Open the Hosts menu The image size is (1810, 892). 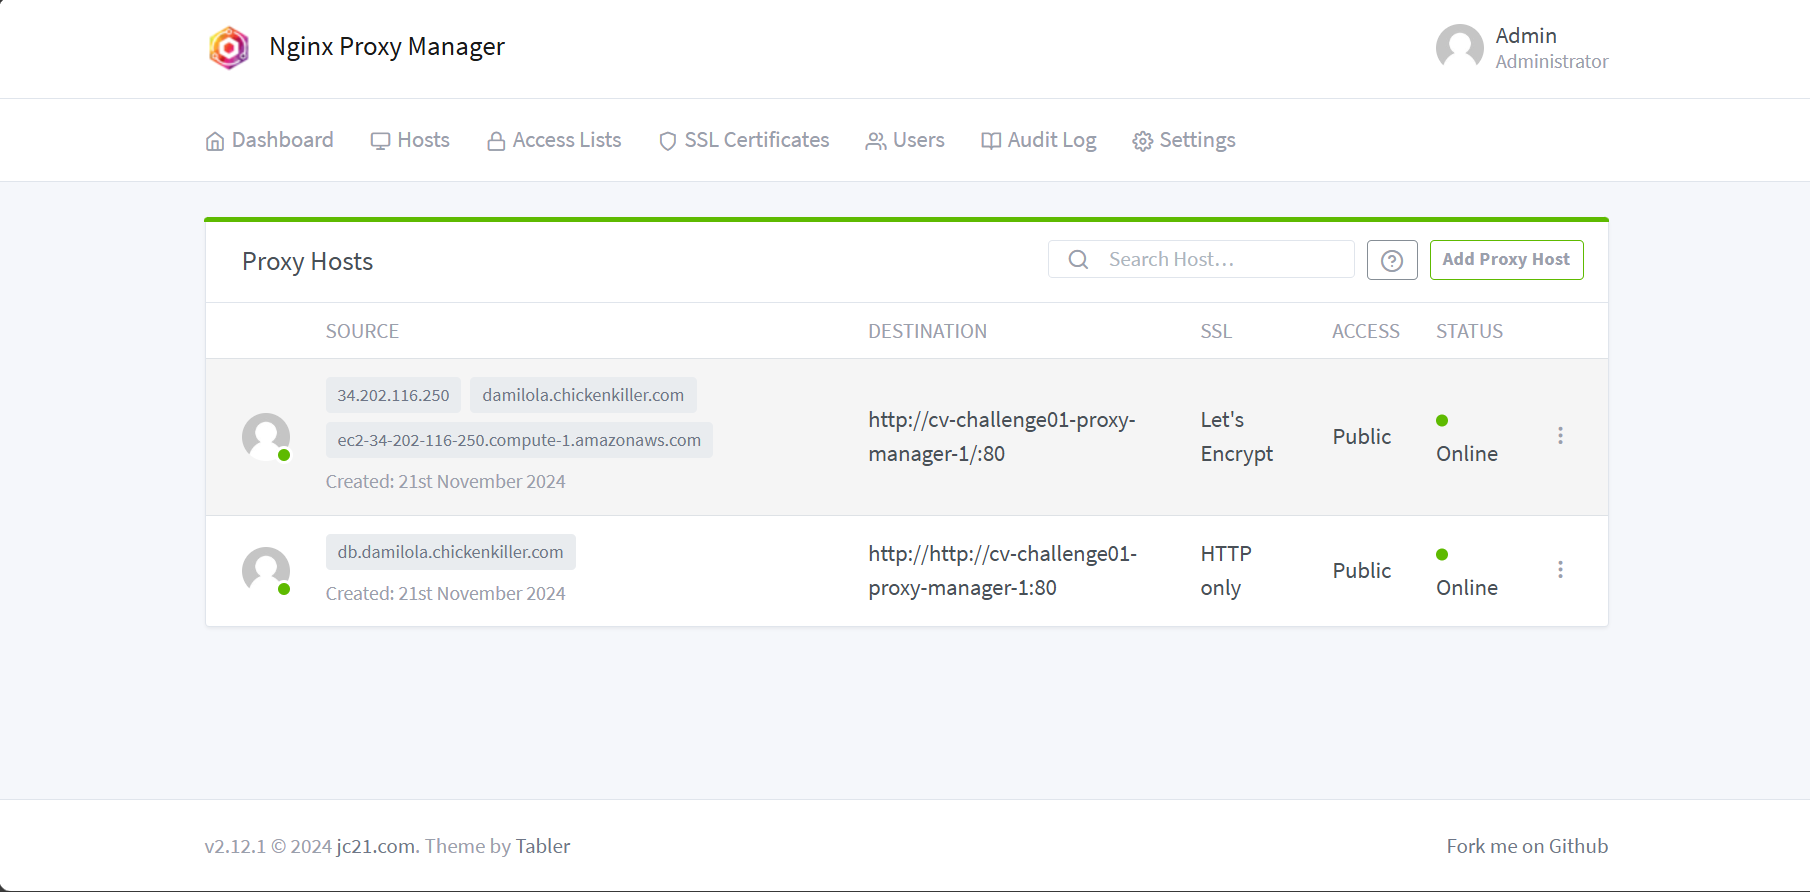[x=410, y=140]
